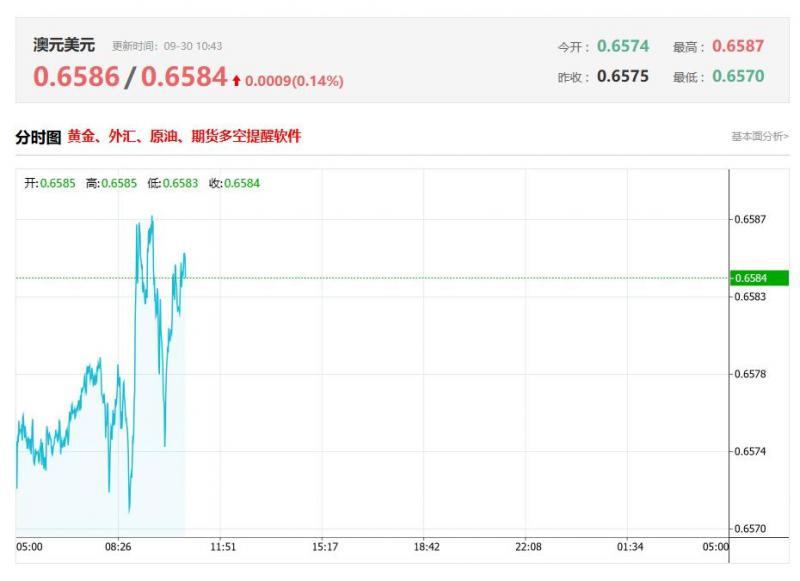The image size is (800, 581).
Task: Click the 0.6578 y-axis label
Action: 750,374
